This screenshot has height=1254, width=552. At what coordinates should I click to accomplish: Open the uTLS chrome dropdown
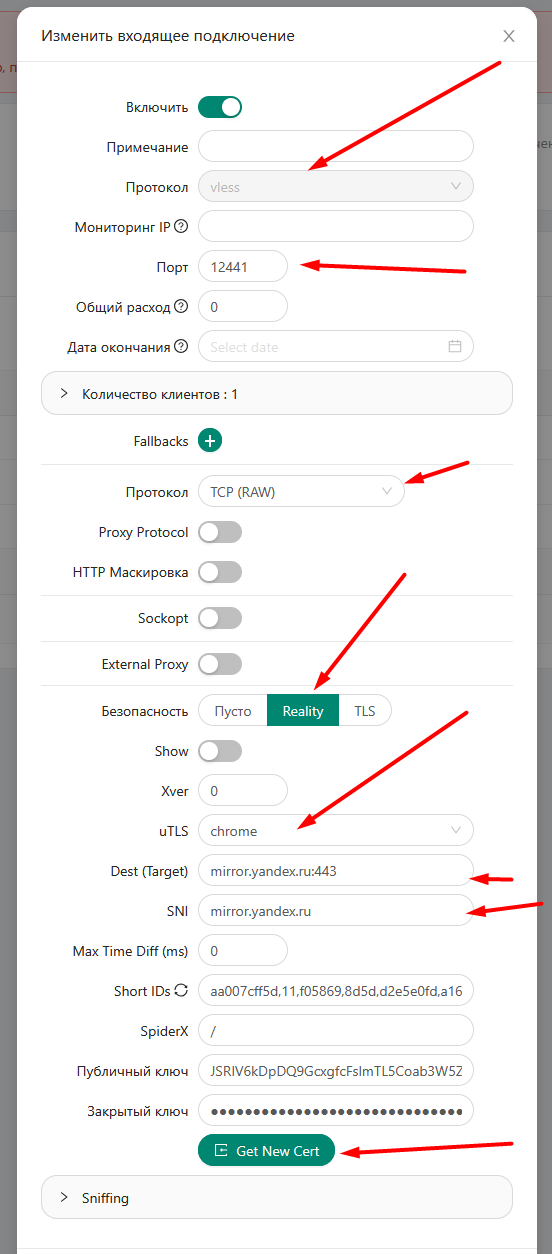335,830
